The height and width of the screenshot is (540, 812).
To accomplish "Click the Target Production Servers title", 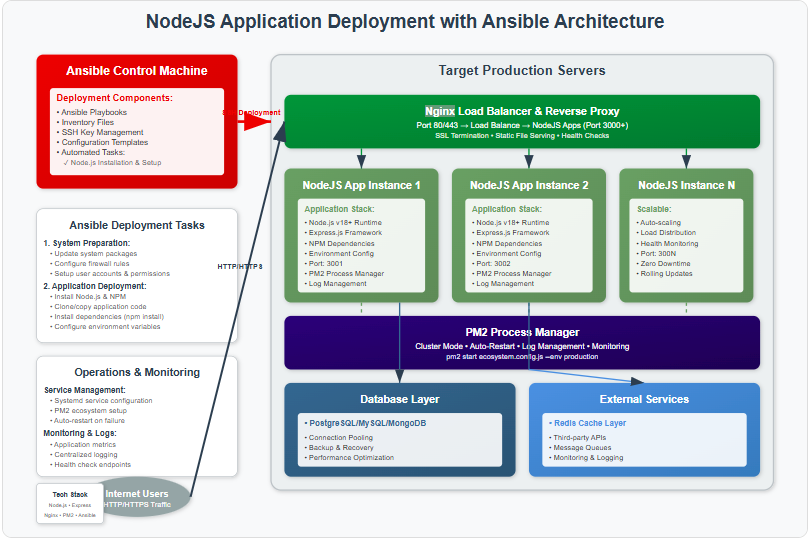I will pos(521,70).
